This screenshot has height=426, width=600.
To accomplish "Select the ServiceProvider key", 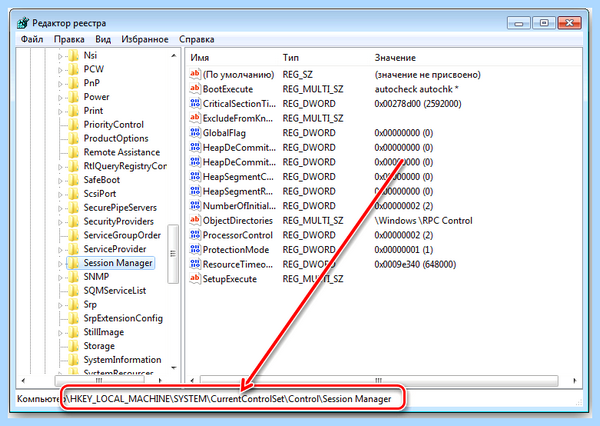I will (x=115, y=249).
